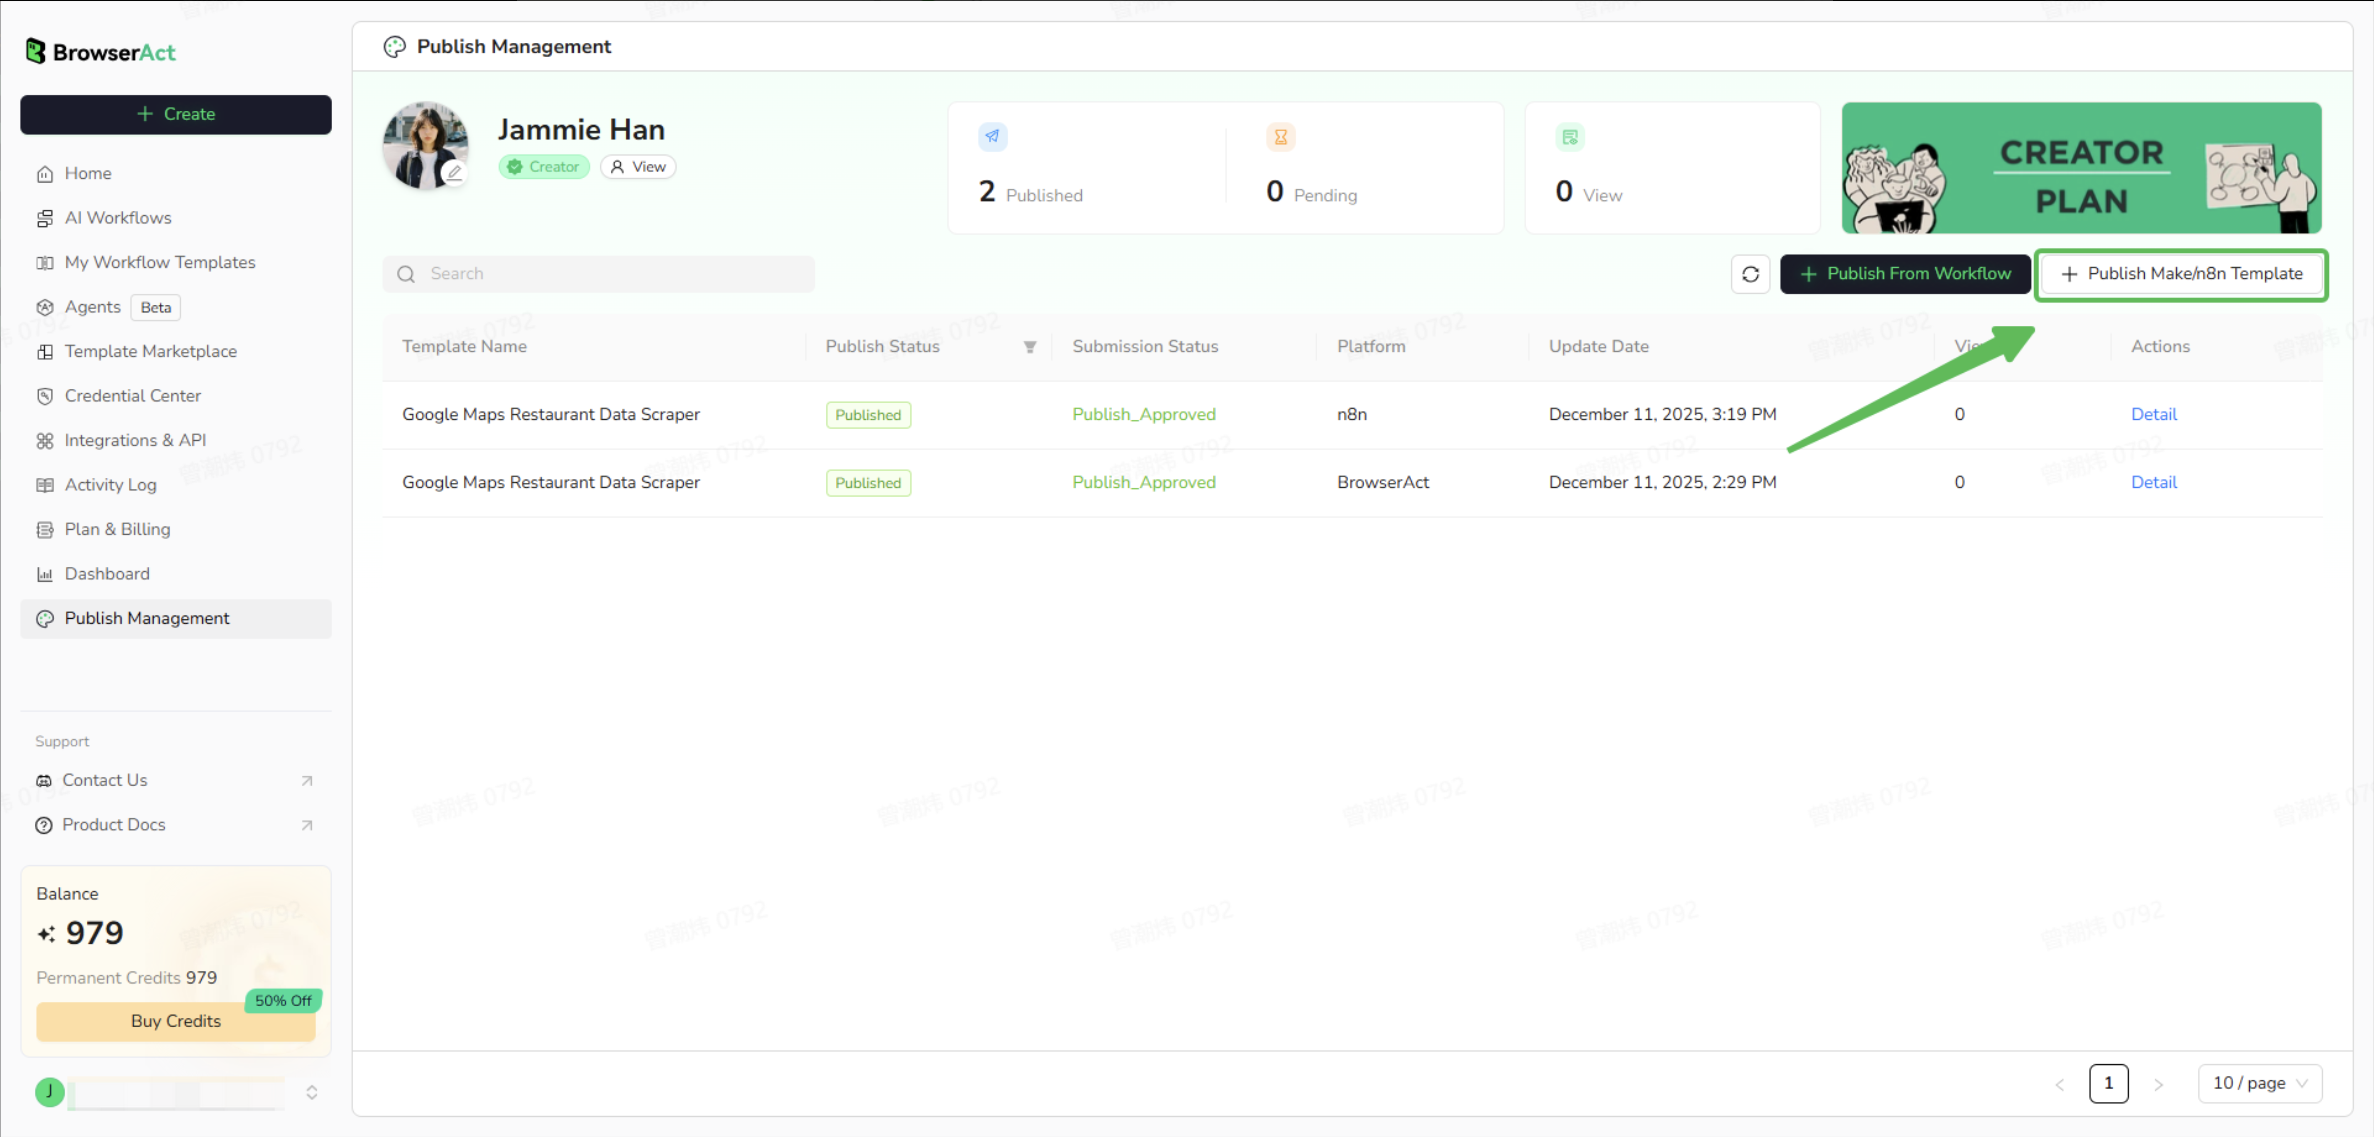
Task: Open Product Docs external link
Action: [113, 825]
